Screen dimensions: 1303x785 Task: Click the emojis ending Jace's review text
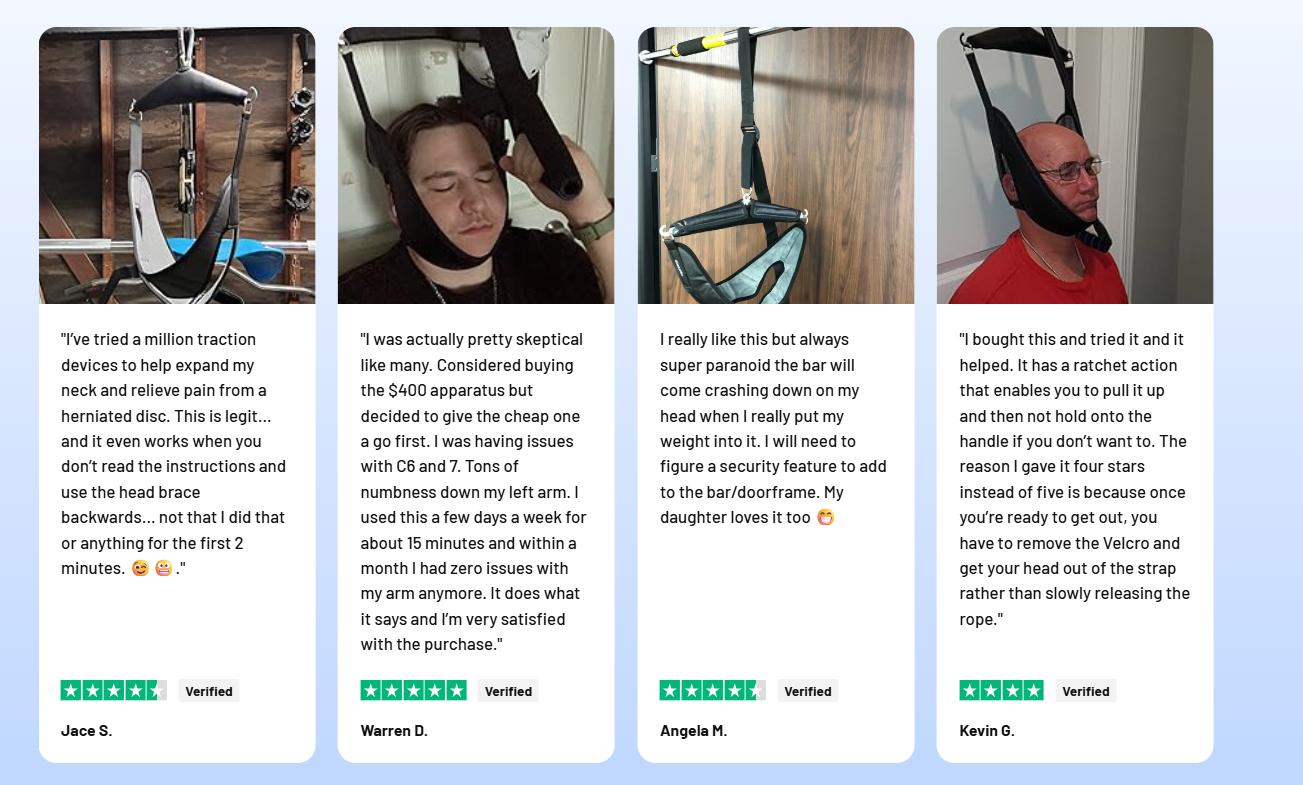(152, 569)
